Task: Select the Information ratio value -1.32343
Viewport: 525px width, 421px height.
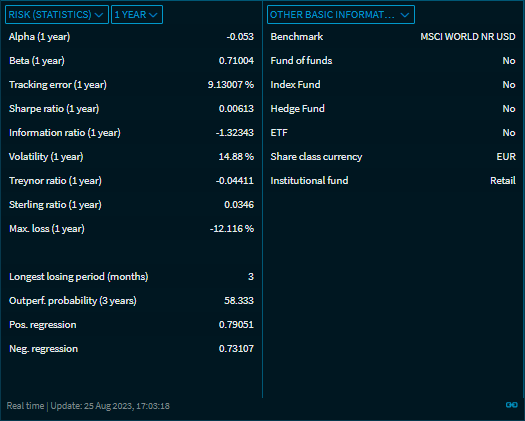Action: tap(234, 133)
